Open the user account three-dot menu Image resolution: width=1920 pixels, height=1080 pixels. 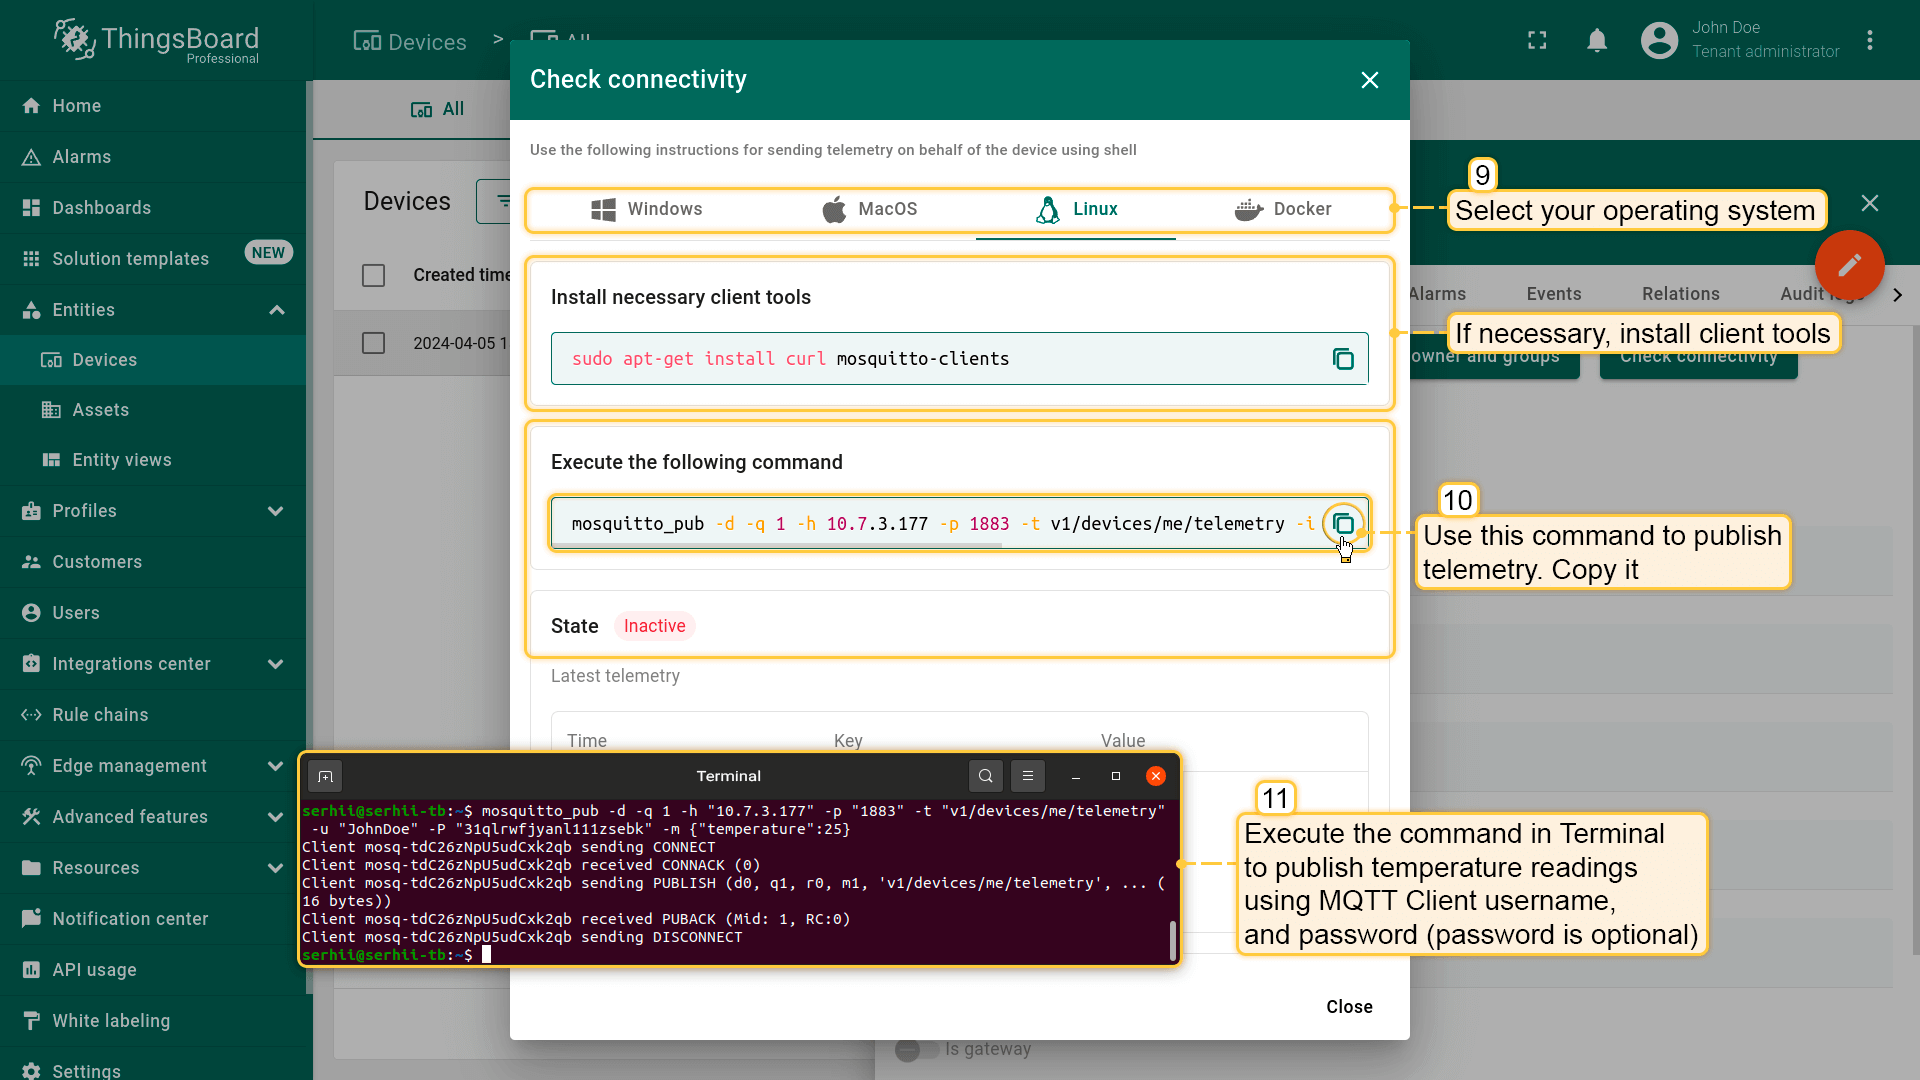pos(1869,40)
